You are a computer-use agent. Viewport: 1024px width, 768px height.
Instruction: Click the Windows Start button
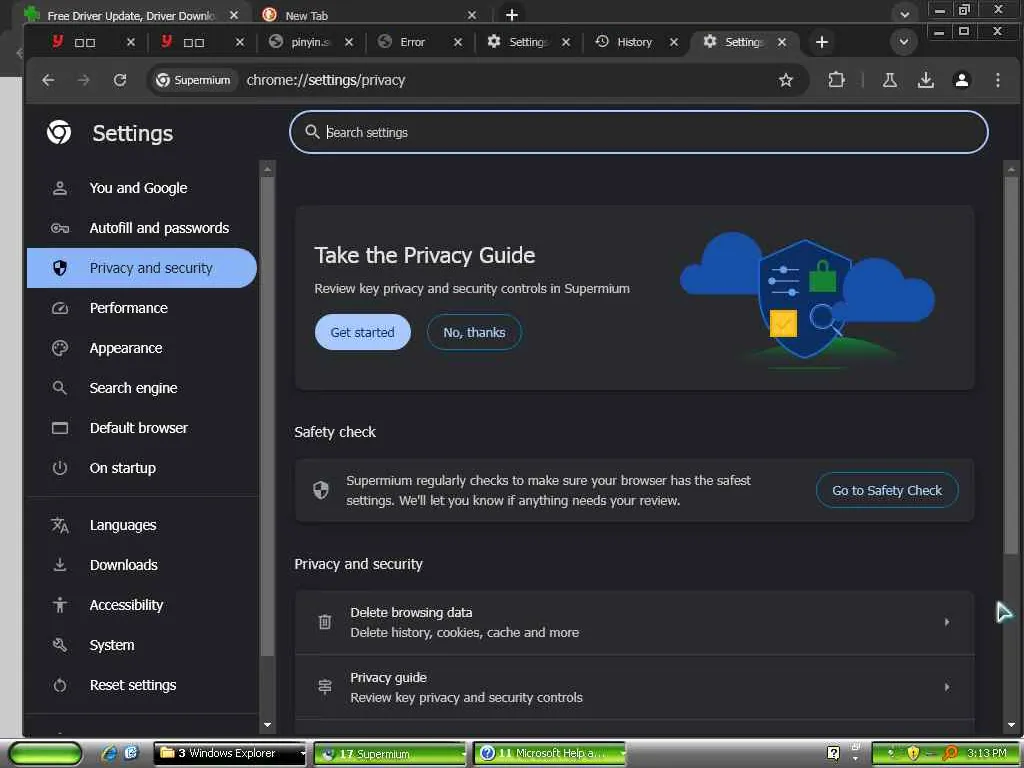coord(44,754)
